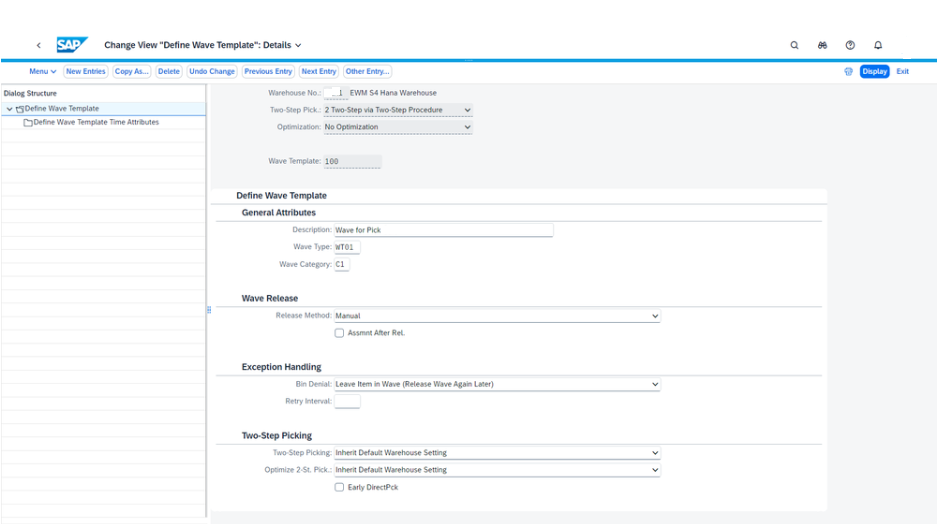Viewport: 937px width, 524px height.
Task: Expand the Bin Denial dropdown
Action: [x=655, y=384]
